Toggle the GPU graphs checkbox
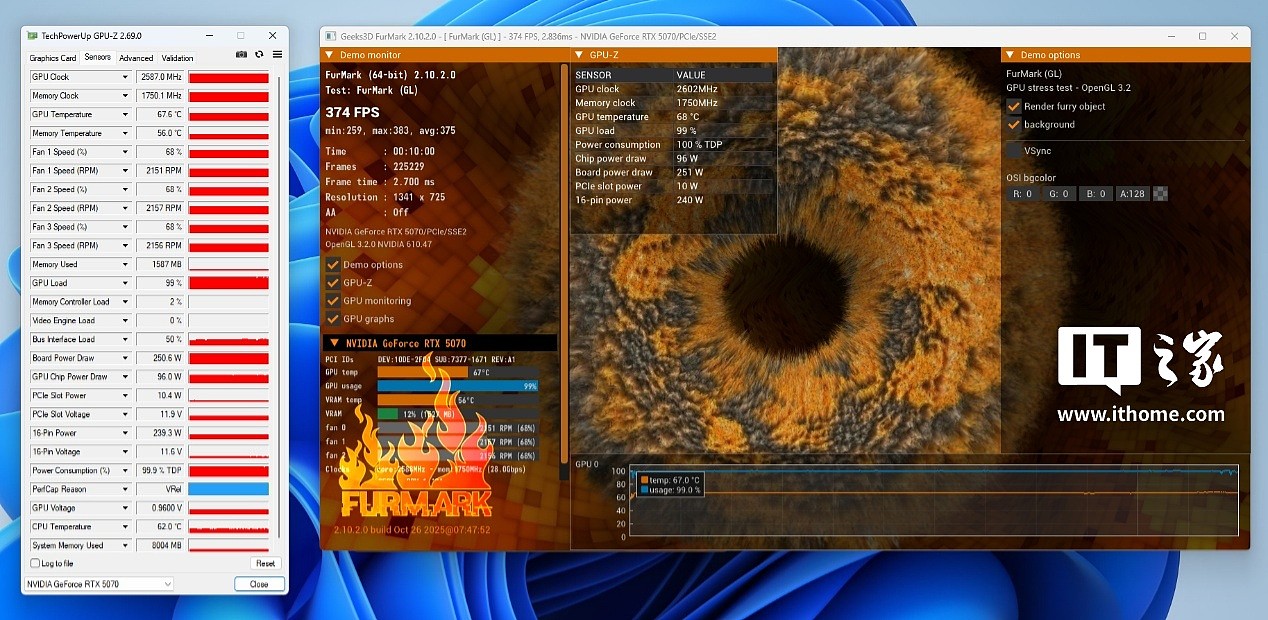This screenshot has height=620, width=1268. [x=333, y=319]
